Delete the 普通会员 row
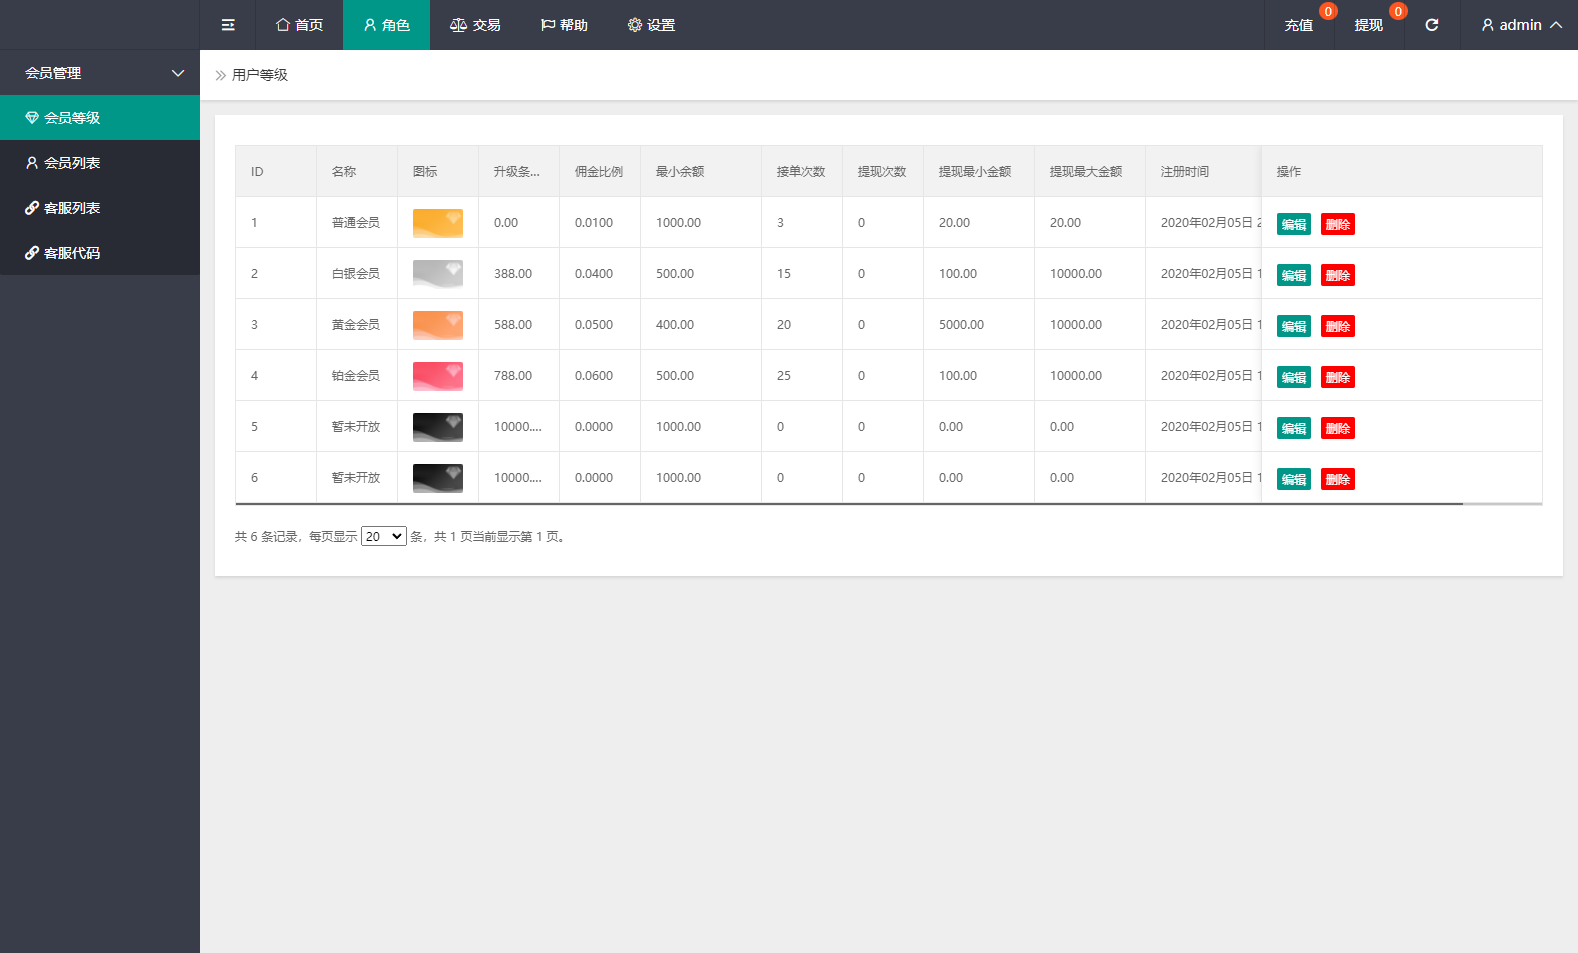The image size is (1578, 953). tap(1338, 224)
